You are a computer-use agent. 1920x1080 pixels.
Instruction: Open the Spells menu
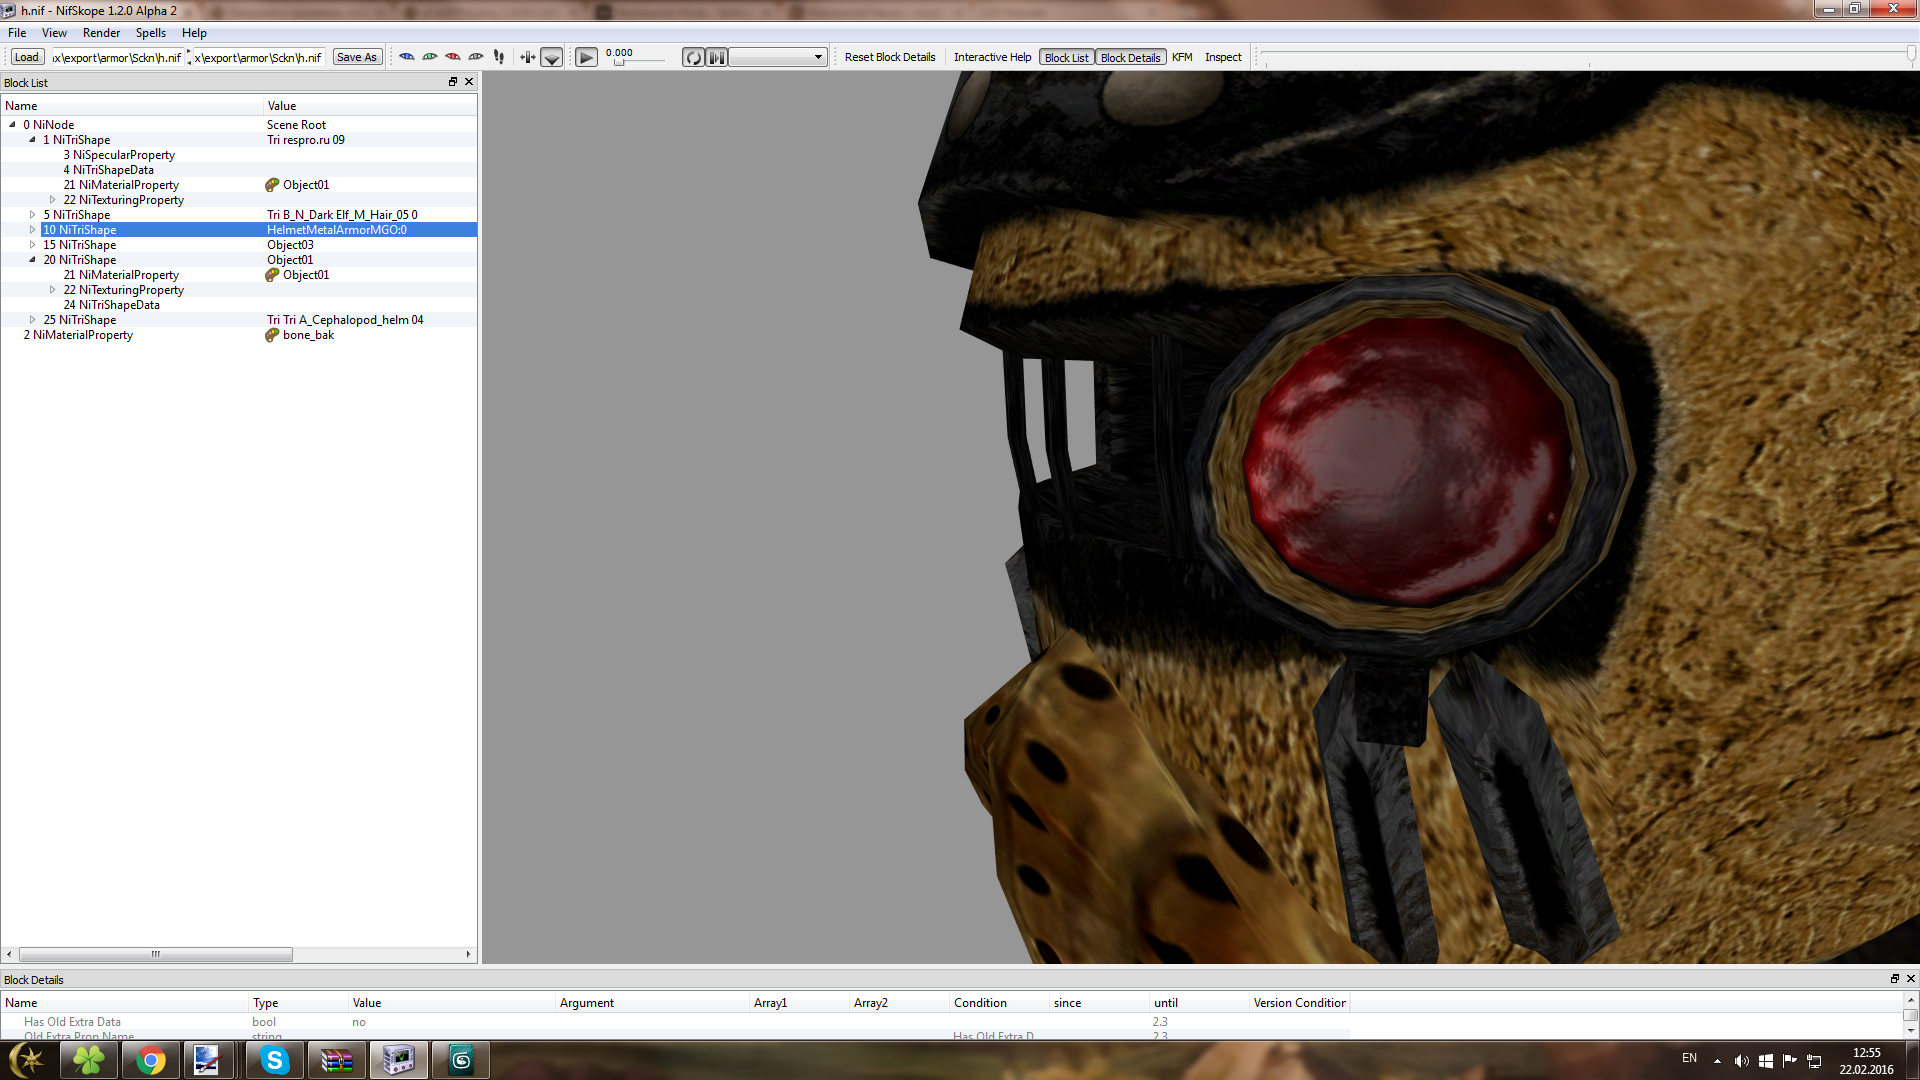point(151,33)
